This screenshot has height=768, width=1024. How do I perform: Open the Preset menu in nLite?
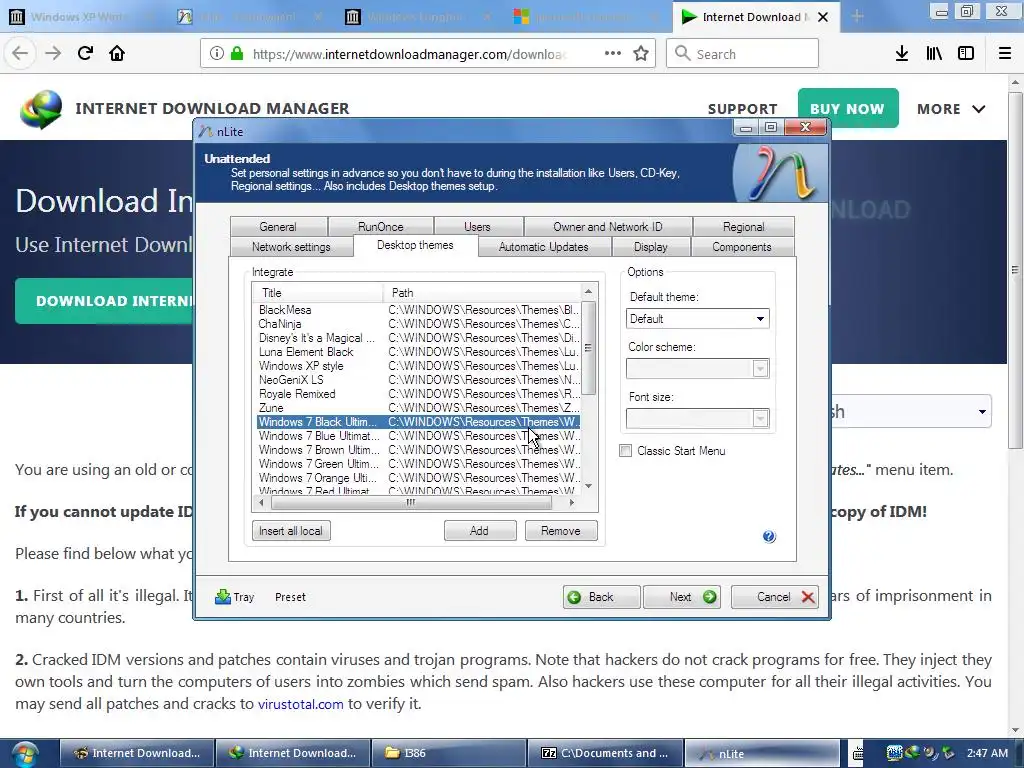[291, 597]
